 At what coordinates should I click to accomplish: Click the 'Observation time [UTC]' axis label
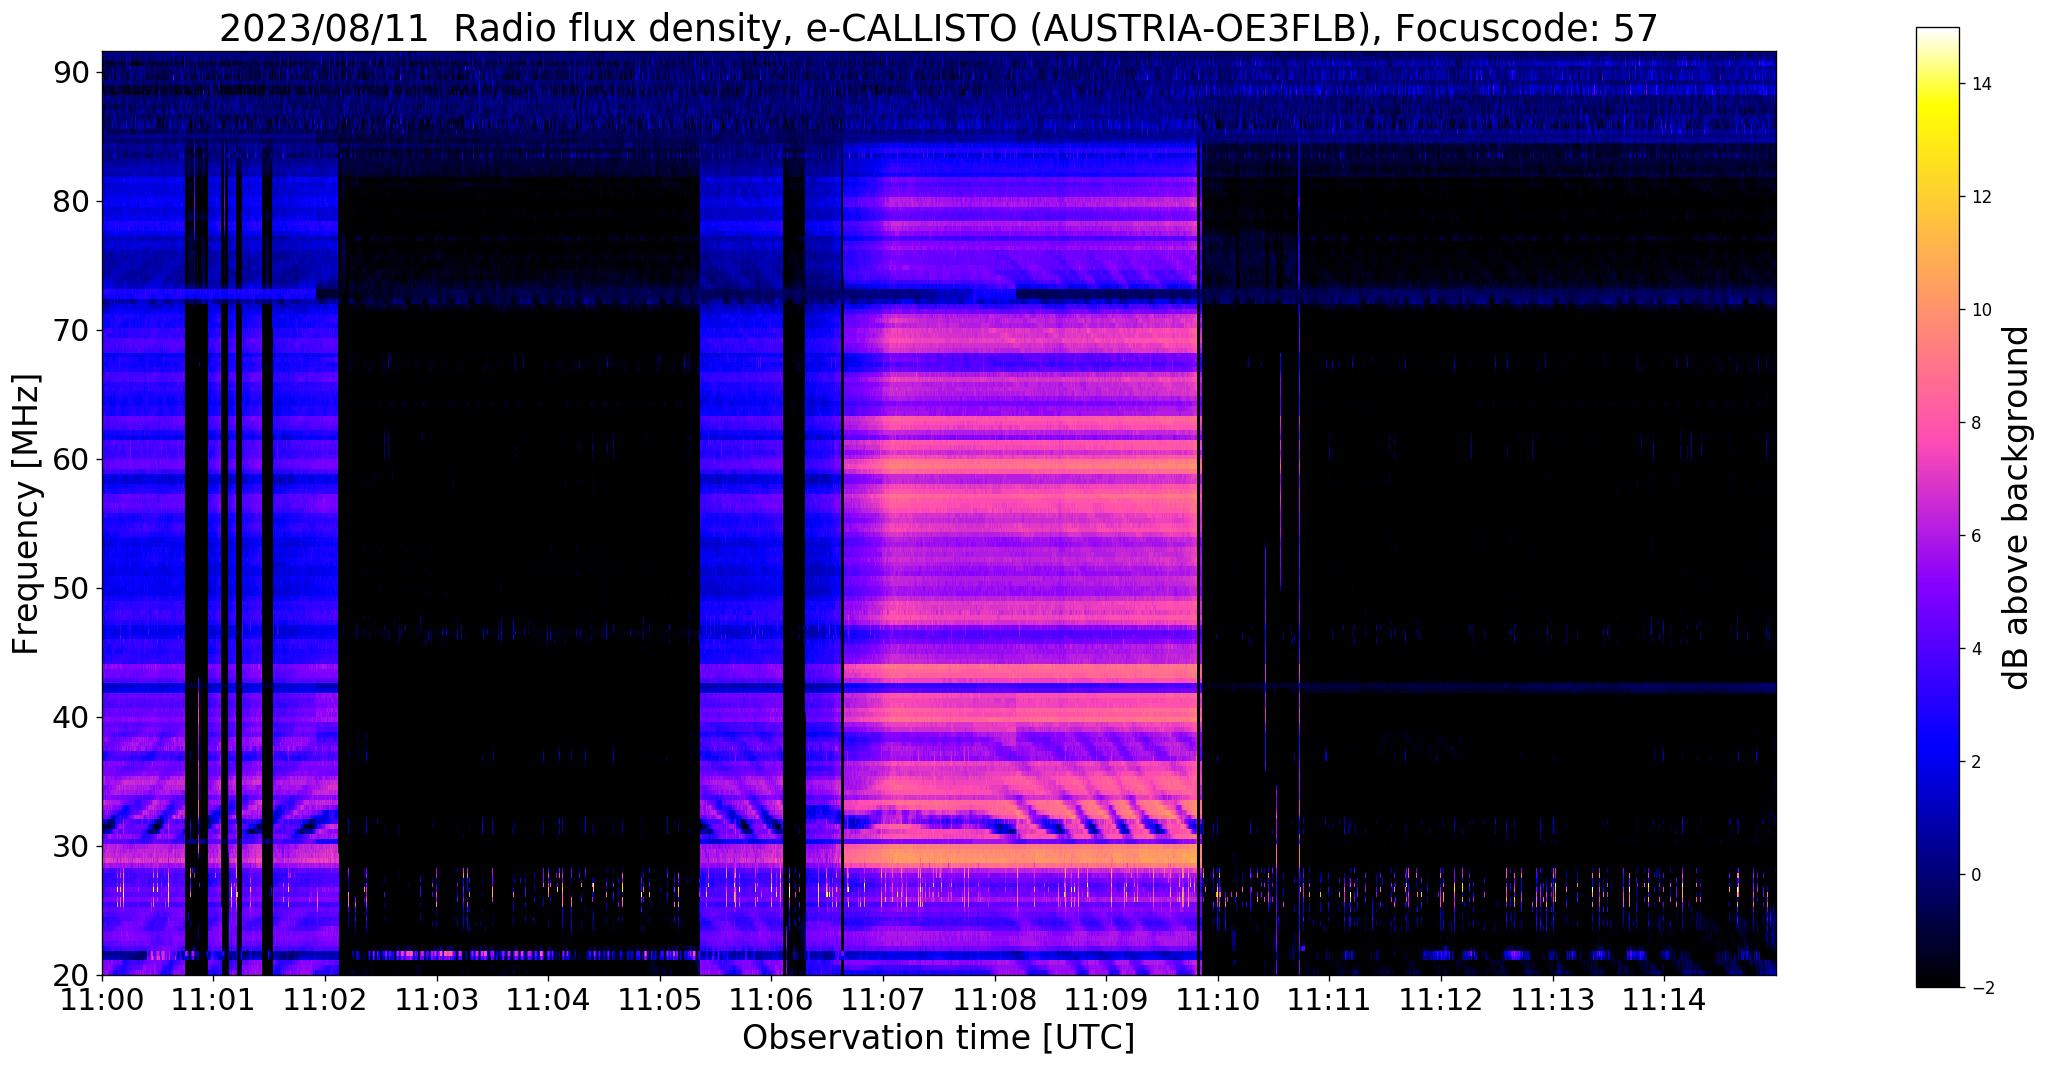[938, 1038]
